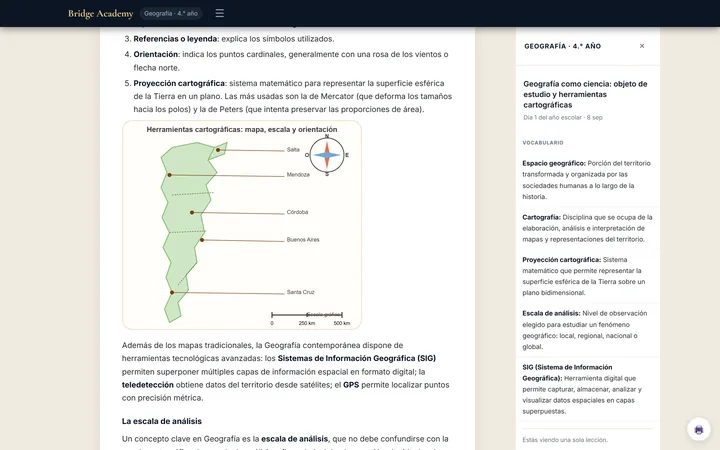
Task: Click the Santa Cruz marker on map
Action: tap(172, 292)
